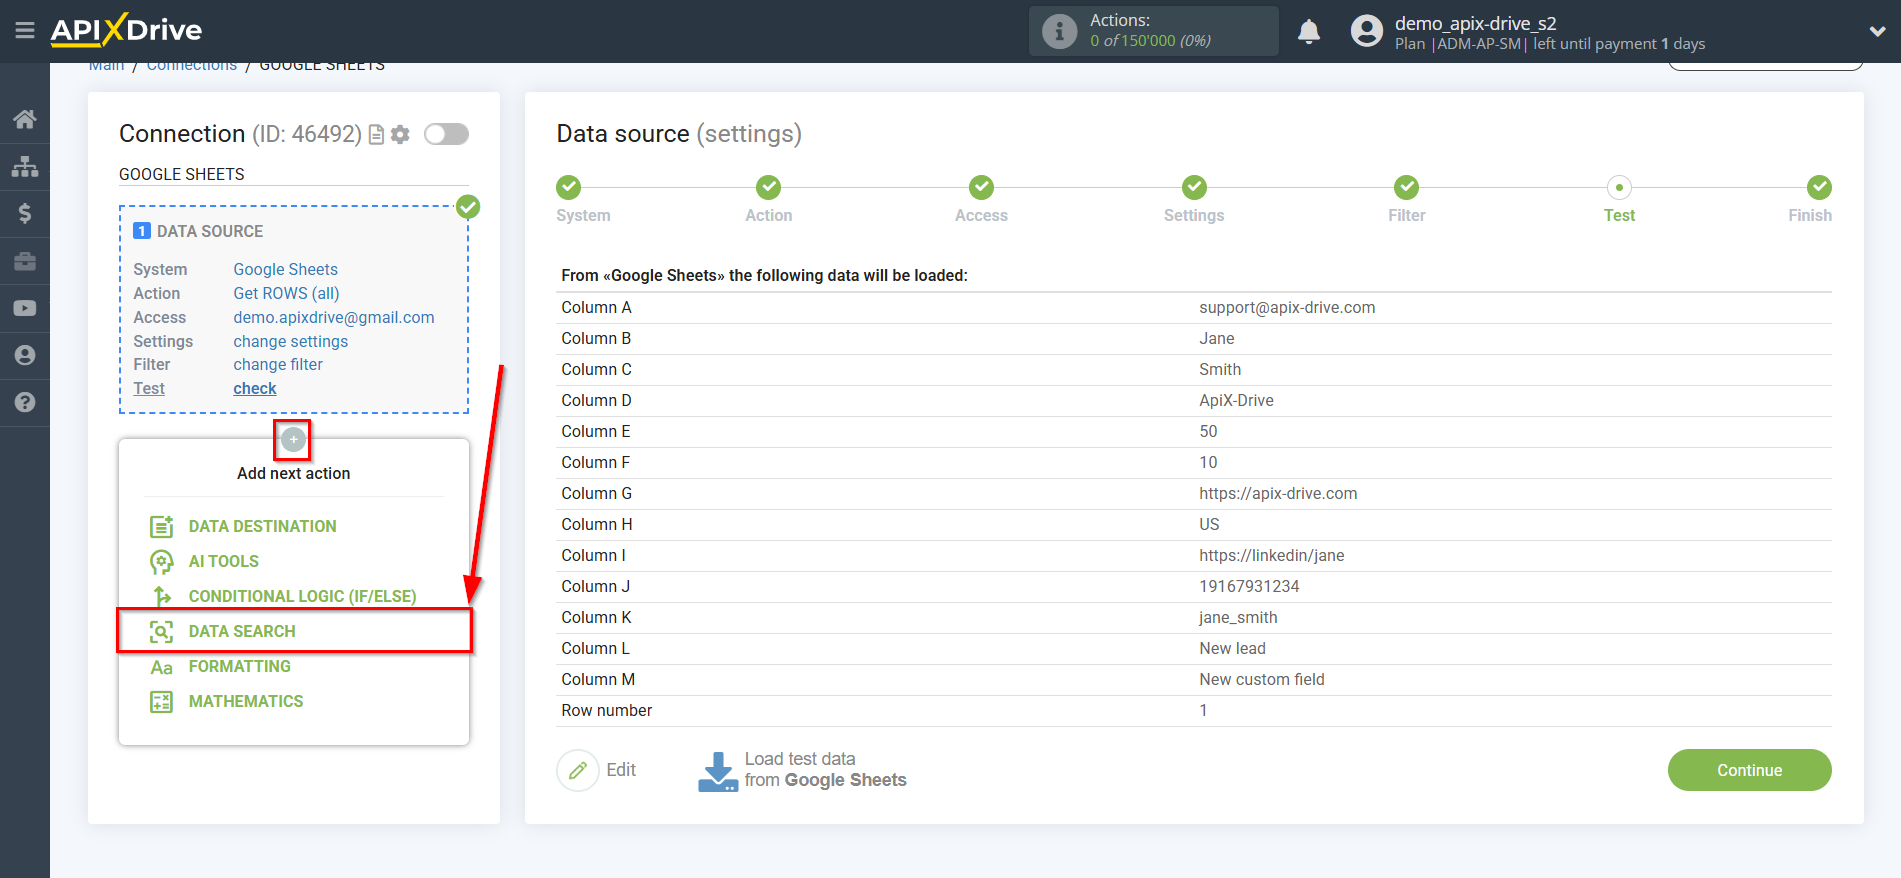Open demo.apixdrive@gmail.com access link
This screenshot has height=878, width=1901.
click(x=334, y=317)
